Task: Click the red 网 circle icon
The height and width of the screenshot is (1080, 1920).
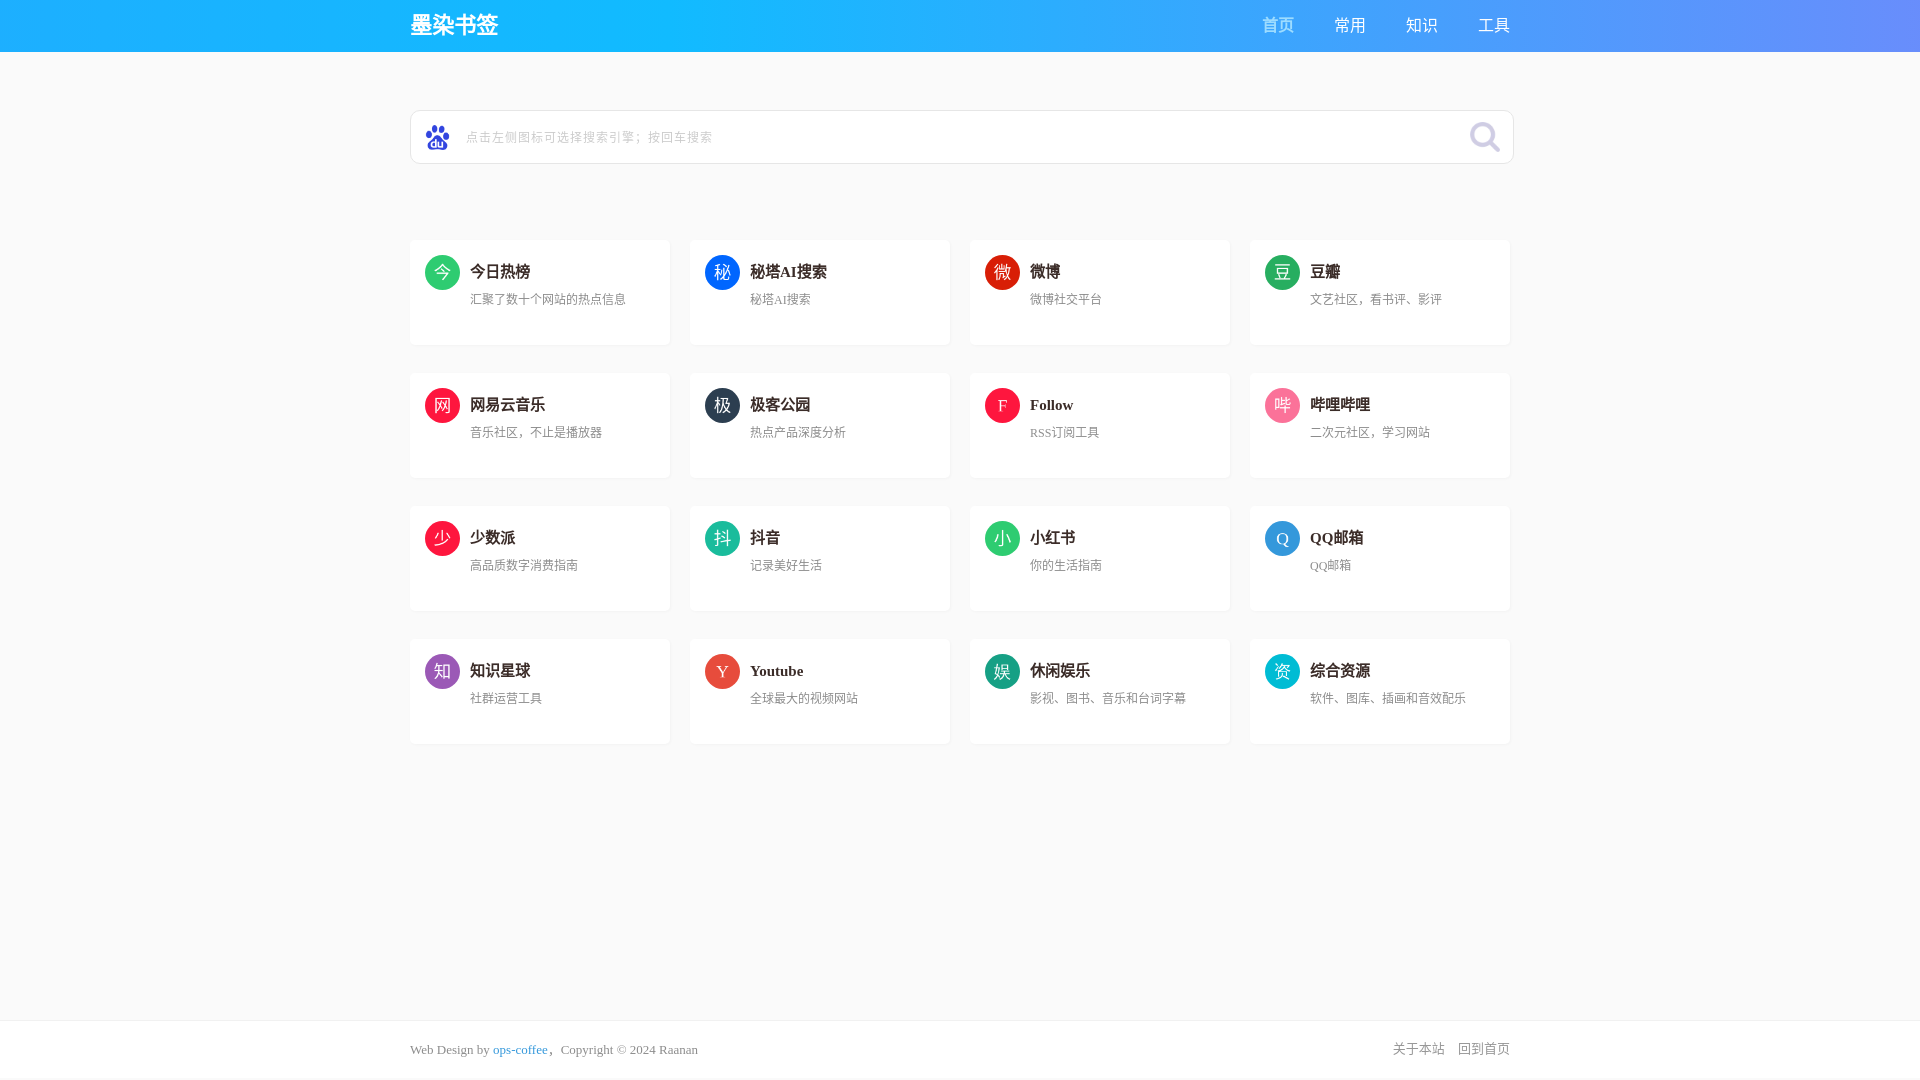Action: coord(442,405)
